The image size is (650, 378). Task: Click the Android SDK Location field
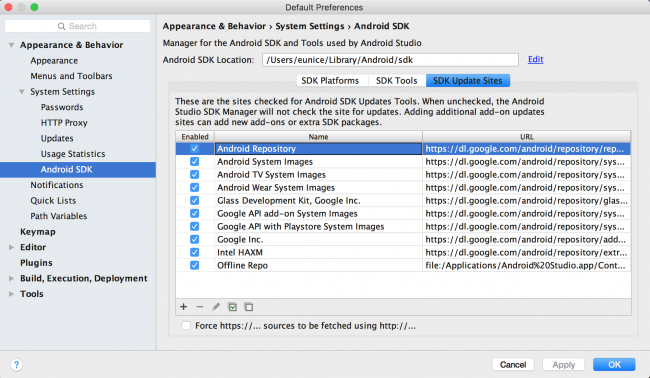pyautogui.click(x=390, y=60)
